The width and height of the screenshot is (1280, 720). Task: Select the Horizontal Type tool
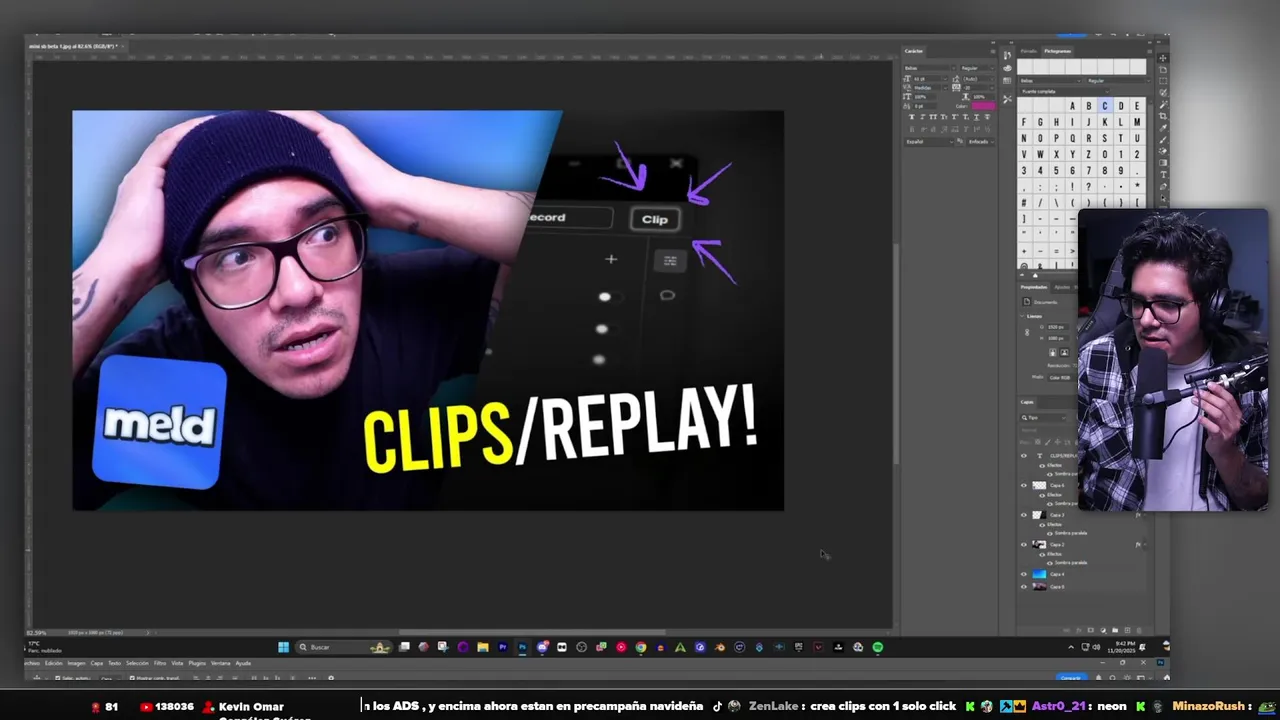click(1163, 174)
